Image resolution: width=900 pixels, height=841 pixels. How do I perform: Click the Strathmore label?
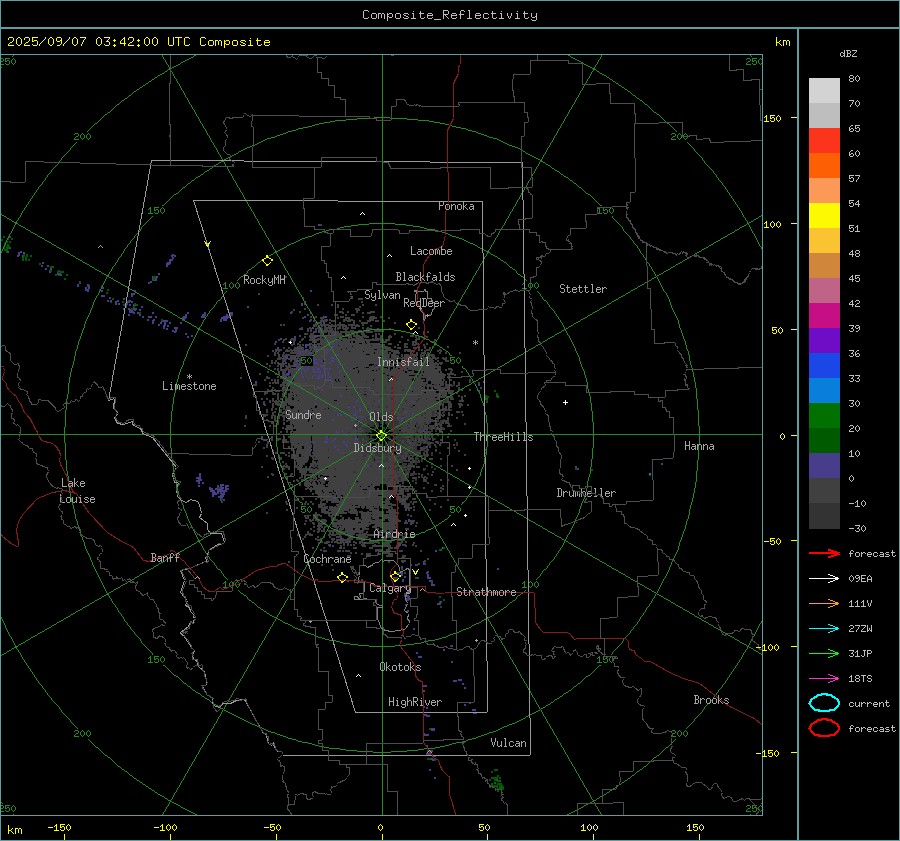click(486, 592)
